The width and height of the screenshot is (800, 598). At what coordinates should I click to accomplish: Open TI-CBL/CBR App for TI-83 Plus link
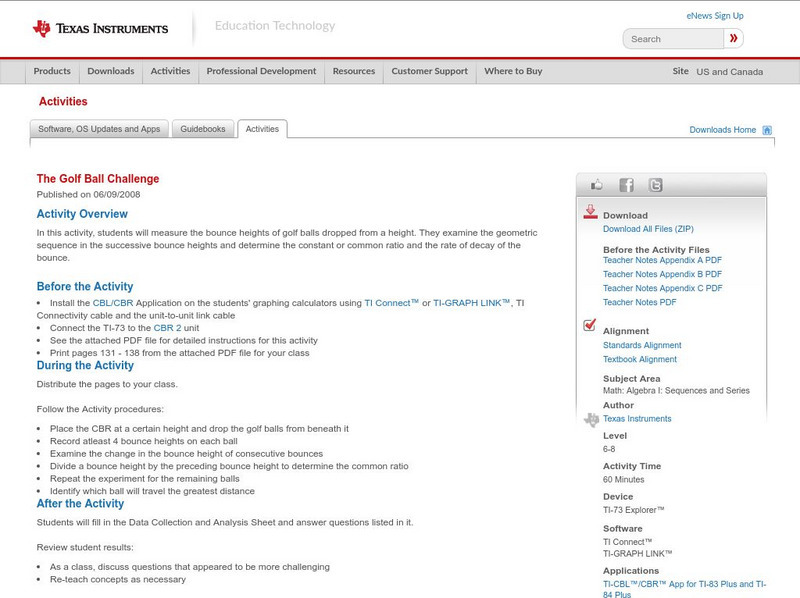pos(684,589)
